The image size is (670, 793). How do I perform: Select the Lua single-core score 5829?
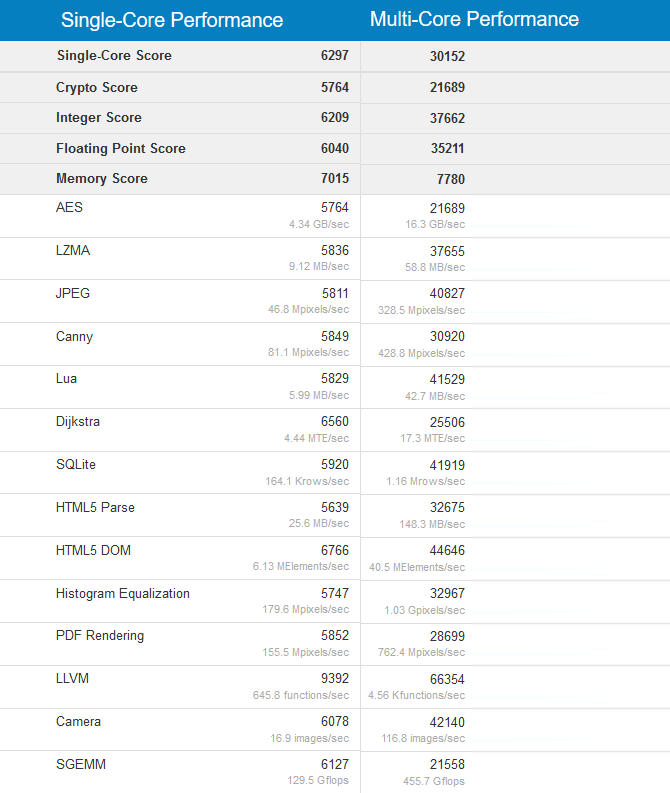tap(335, 378)
